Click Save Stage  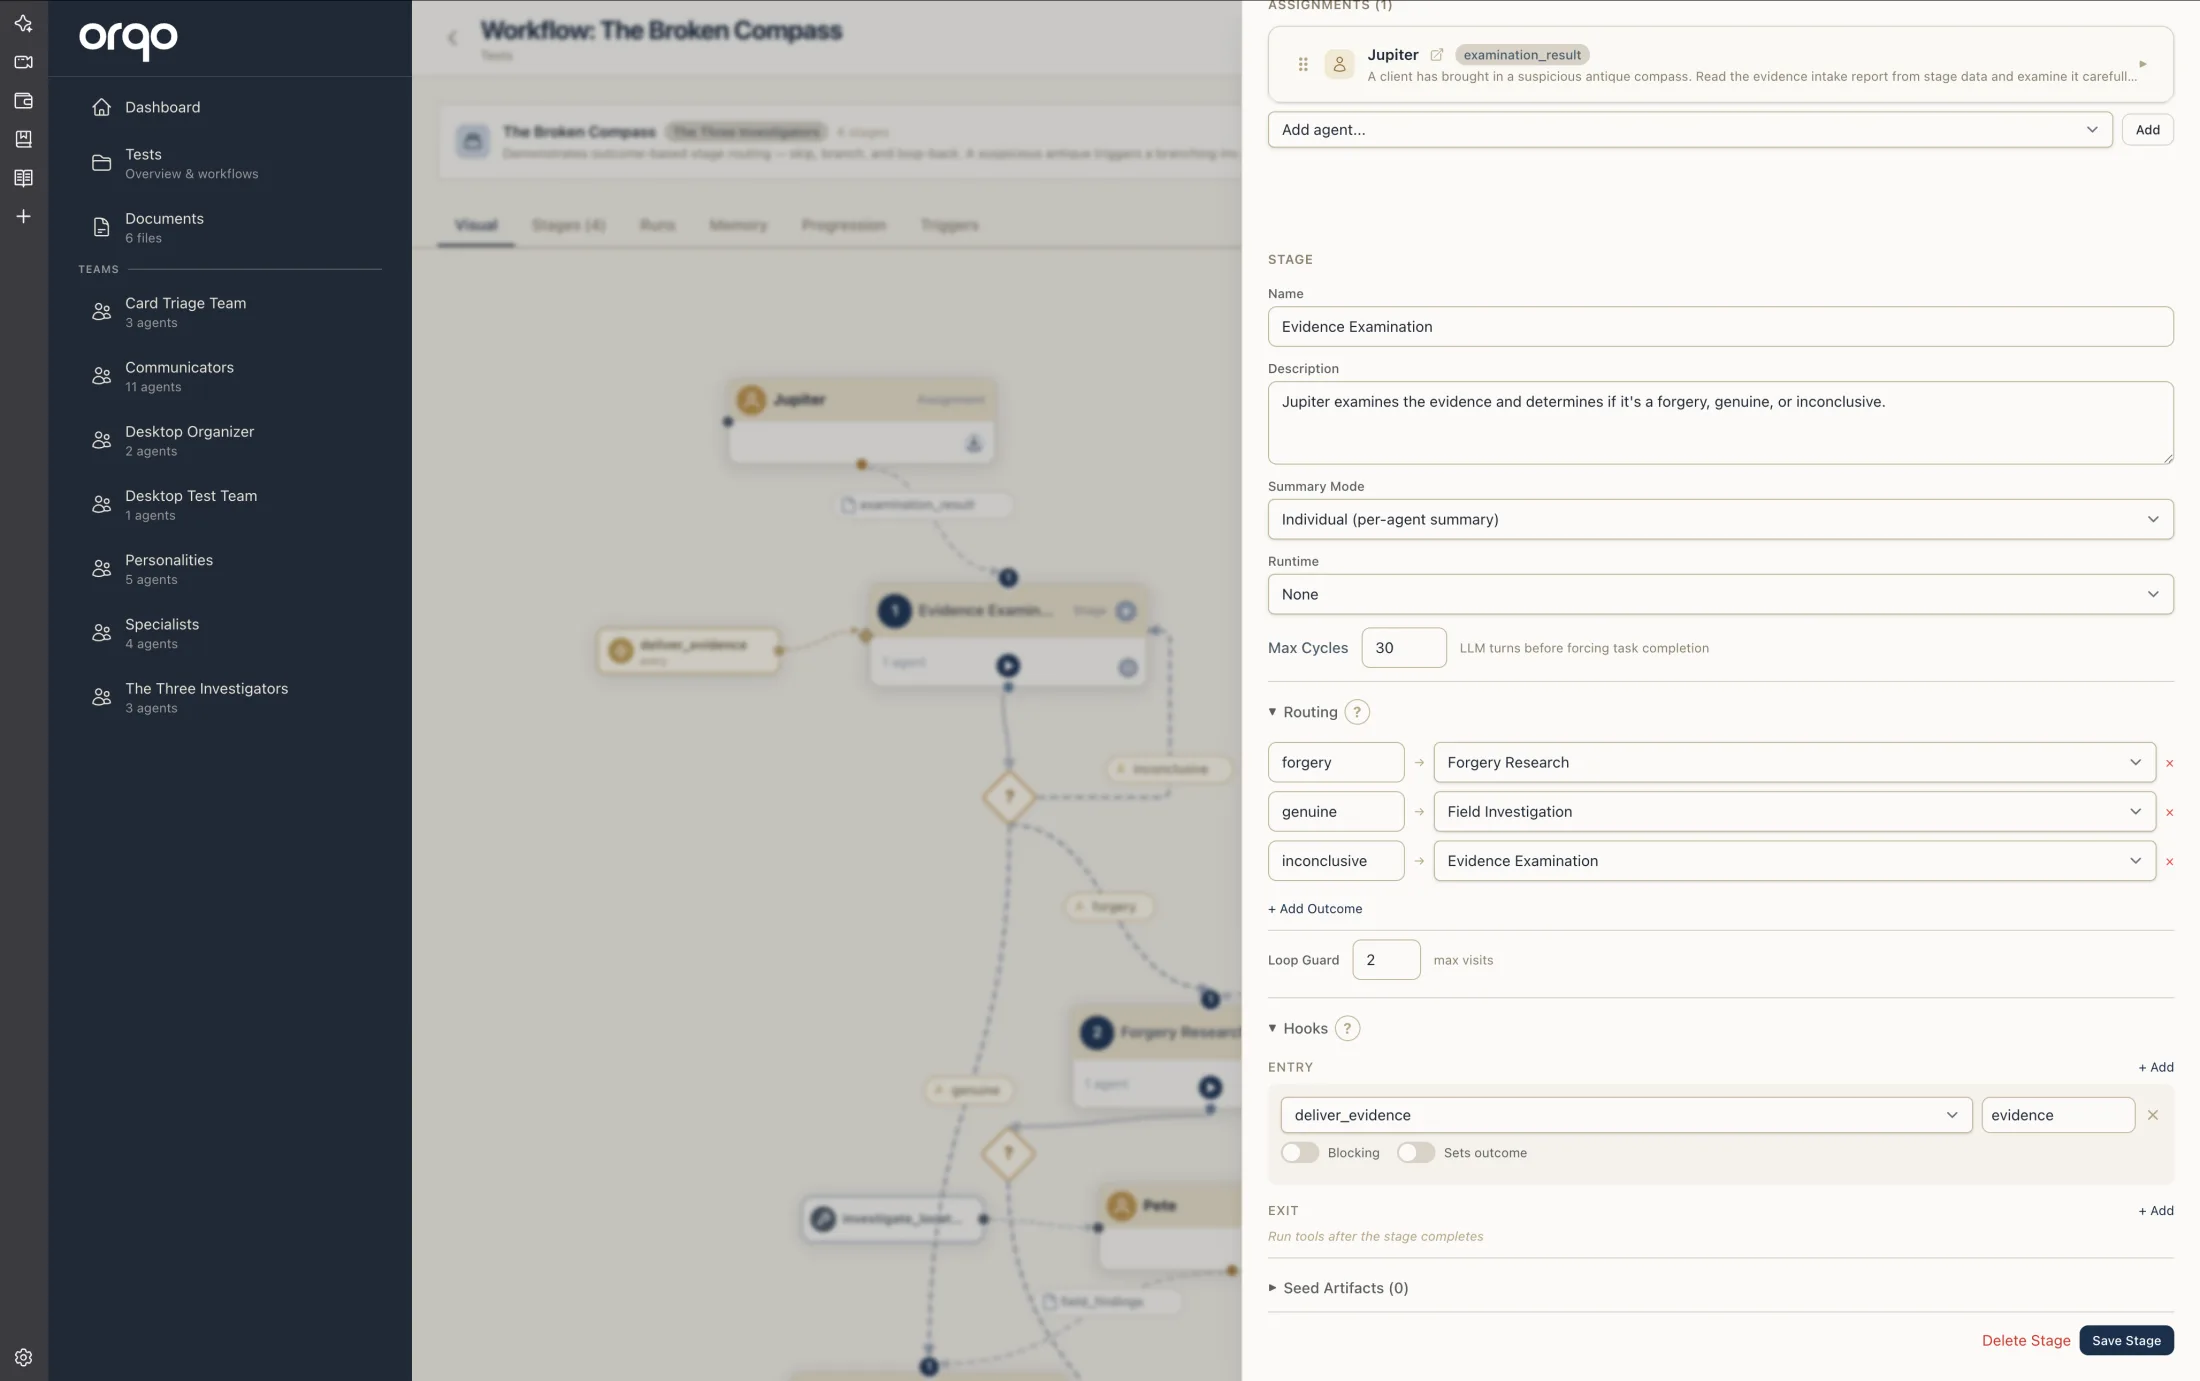tap(2126, 1341)
